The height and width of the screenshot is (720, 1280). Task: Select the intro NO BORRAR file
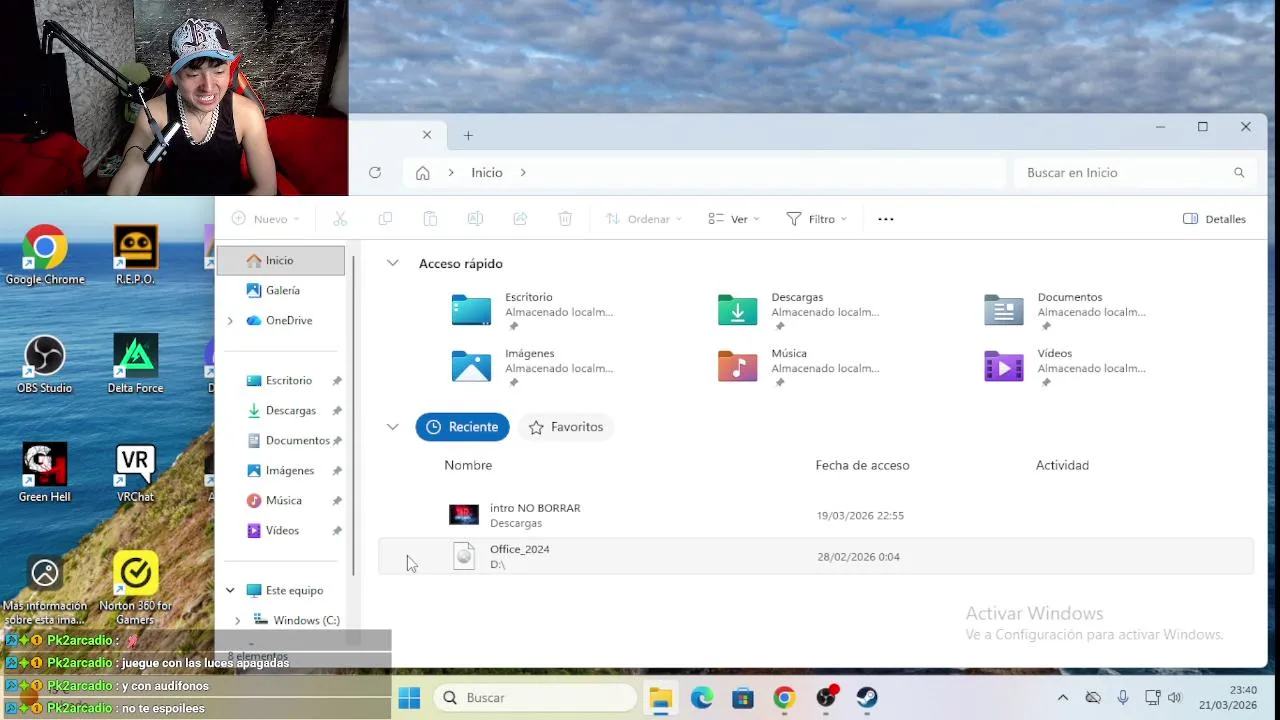coord(815,516)
